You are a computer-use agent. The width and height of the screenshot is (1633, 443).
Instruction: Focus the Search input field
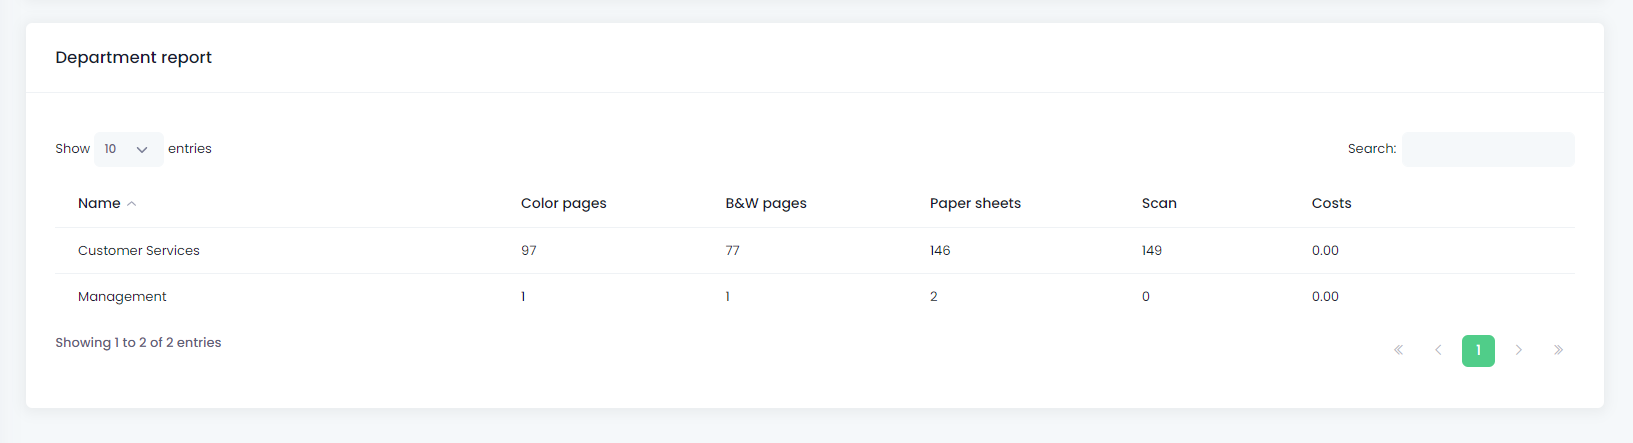click(1488, 149)
